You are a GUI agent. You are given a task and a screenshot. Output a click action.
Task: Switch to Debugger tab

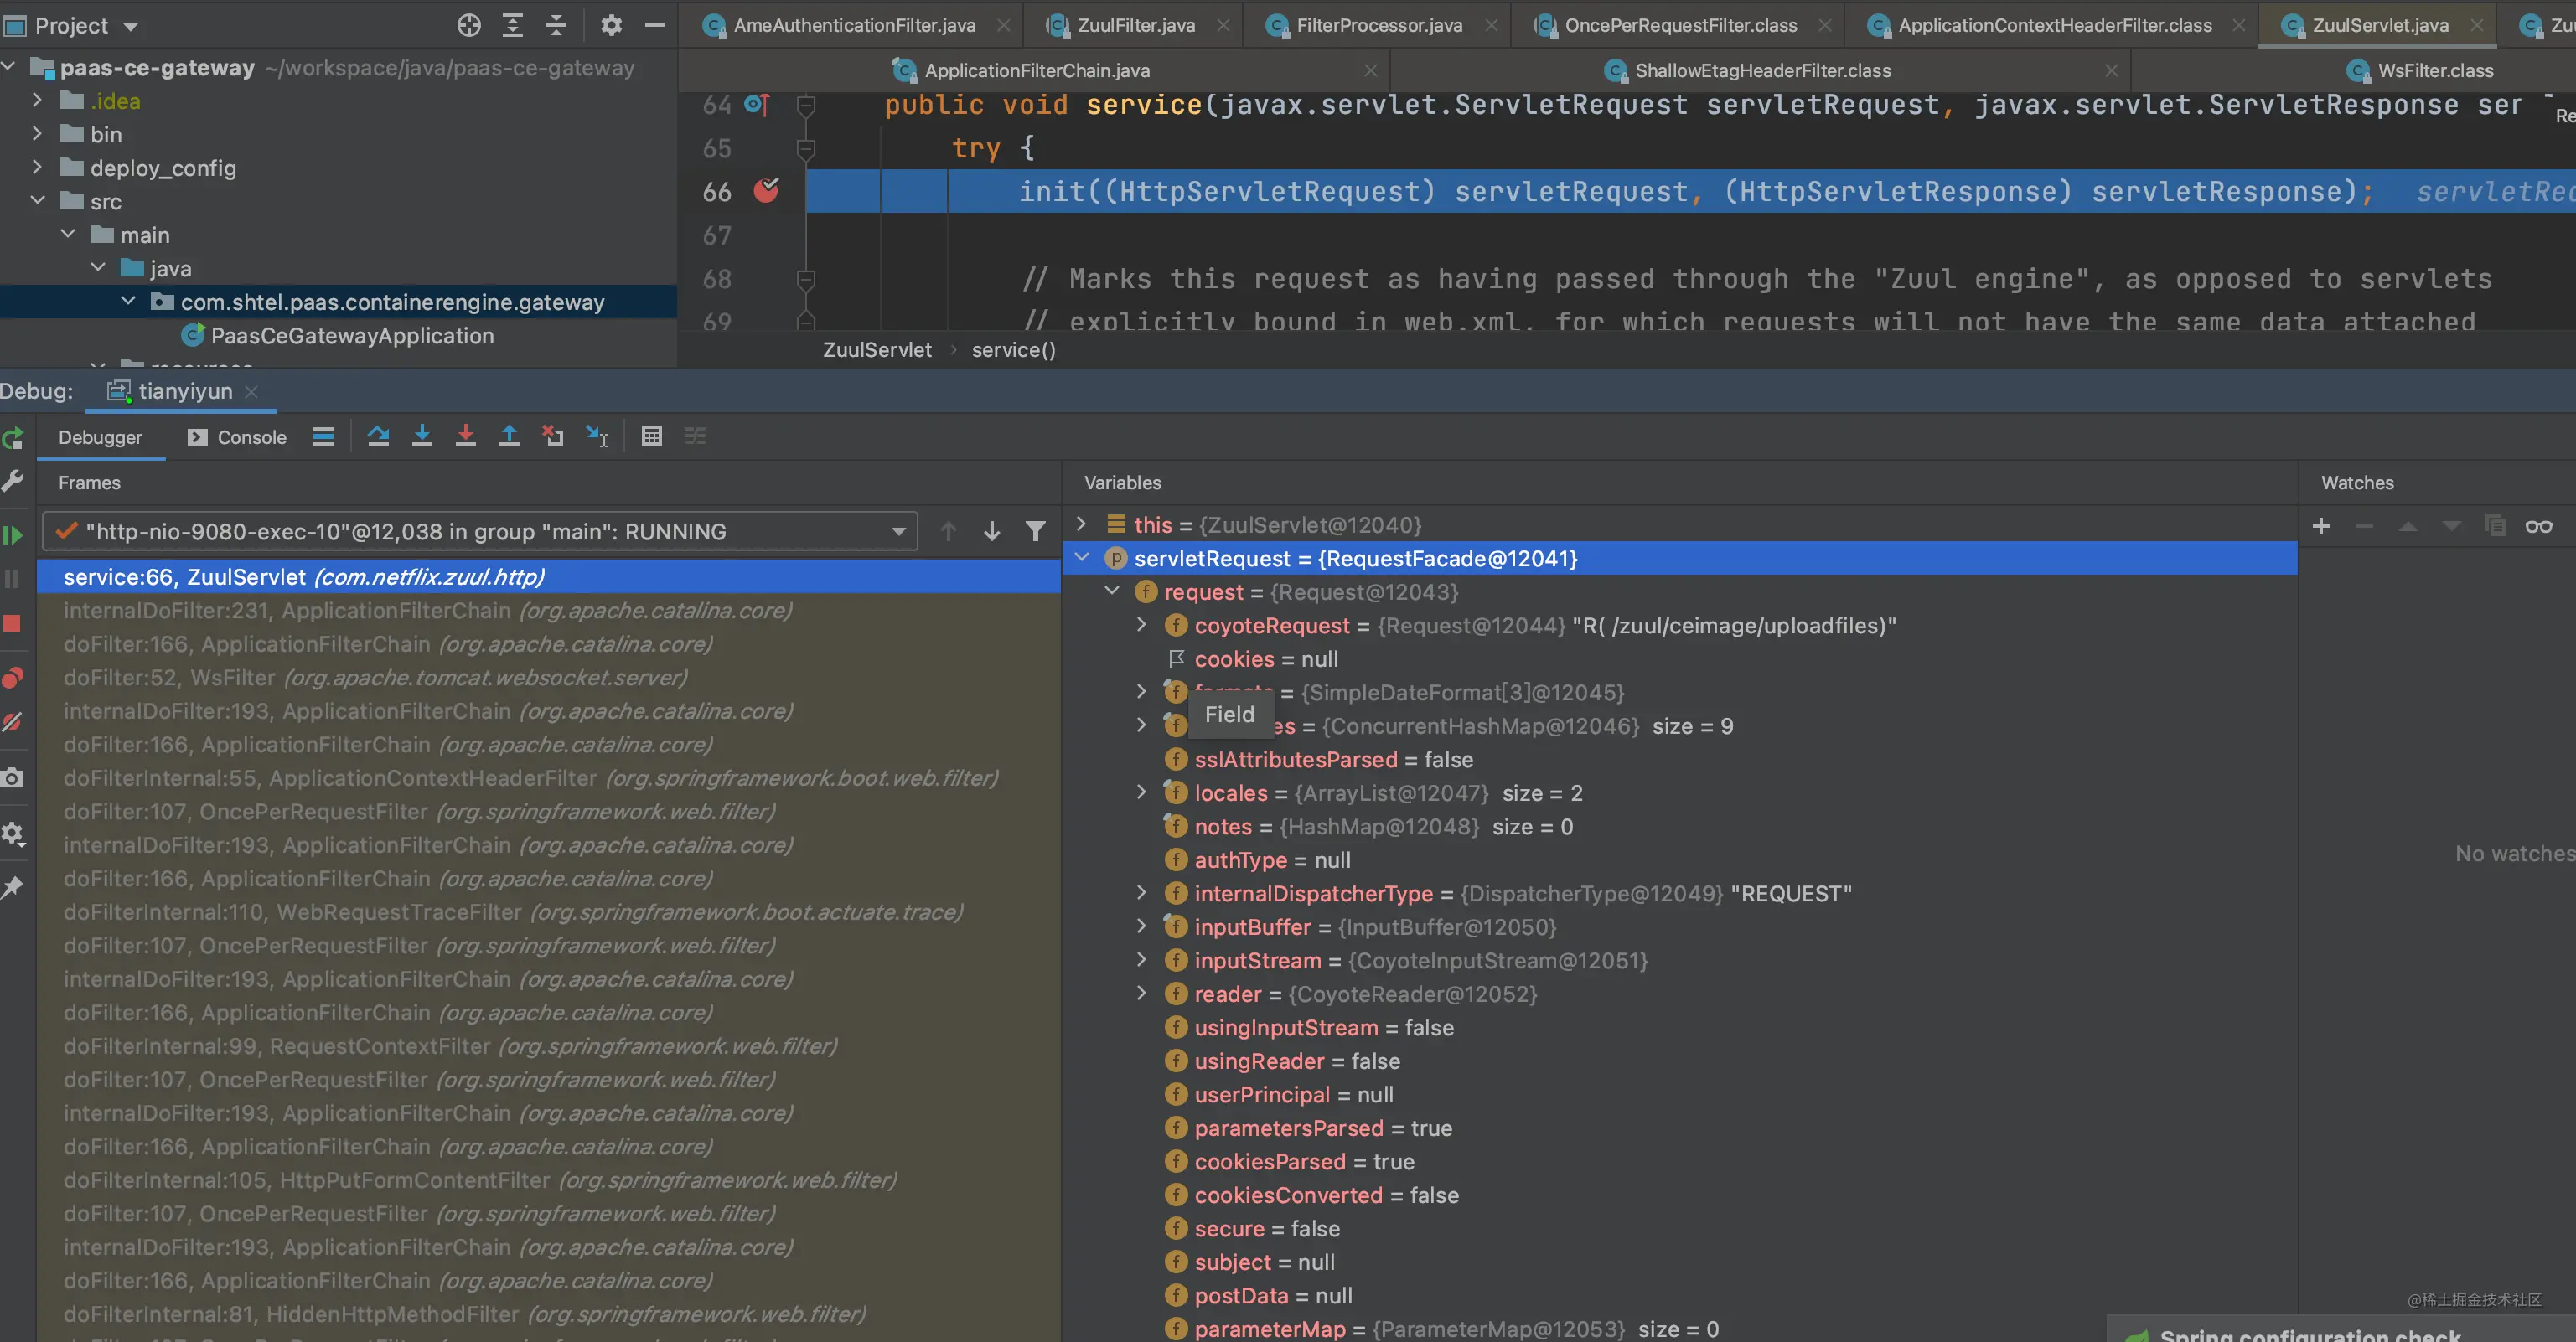[100, 437]
